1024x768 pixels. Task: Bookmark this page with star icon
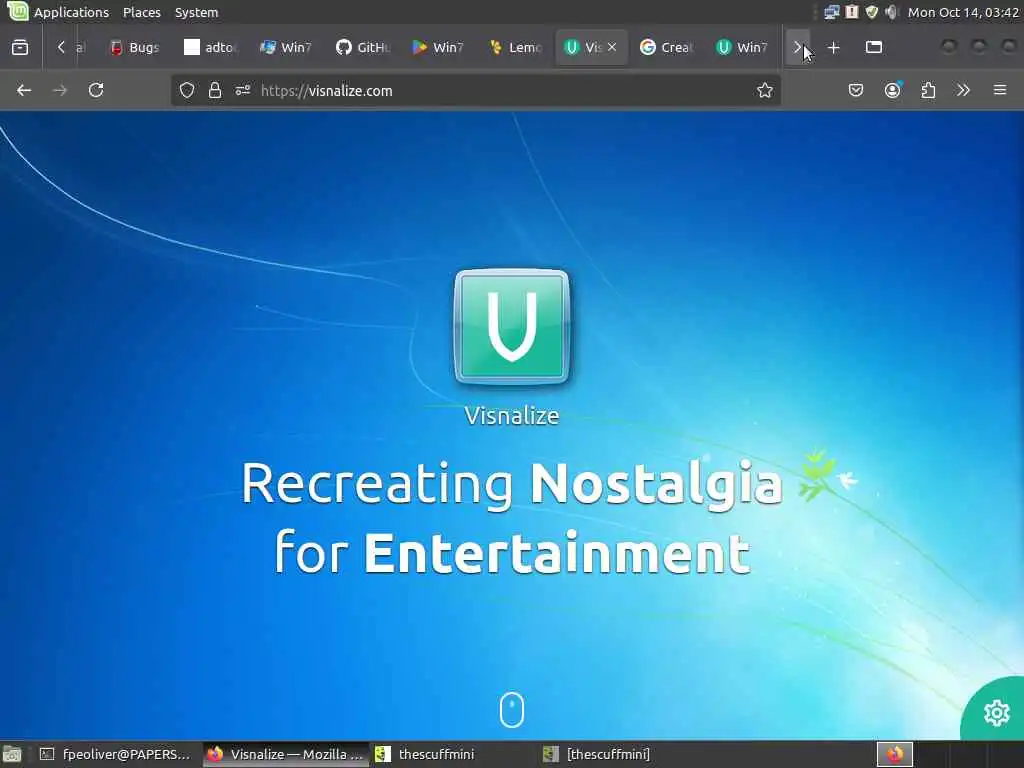click(x=765, y=90)
